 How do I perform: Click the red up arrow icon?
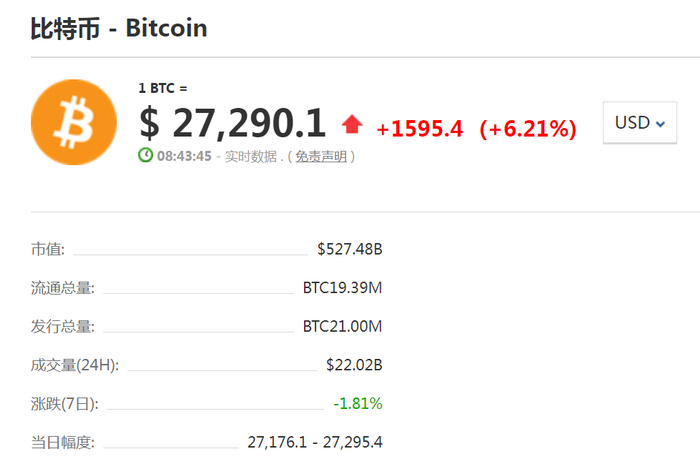pos(352,125)
